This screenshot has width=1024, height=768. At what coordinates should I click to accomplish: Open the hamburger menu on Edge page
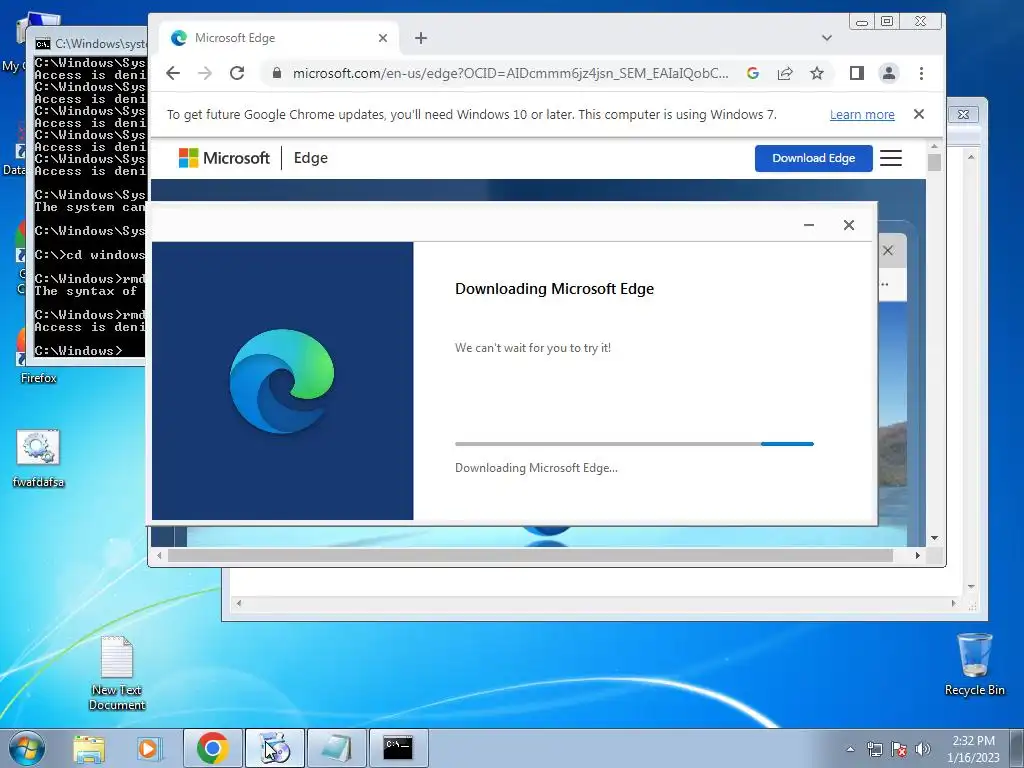click(x=891, y=158)
